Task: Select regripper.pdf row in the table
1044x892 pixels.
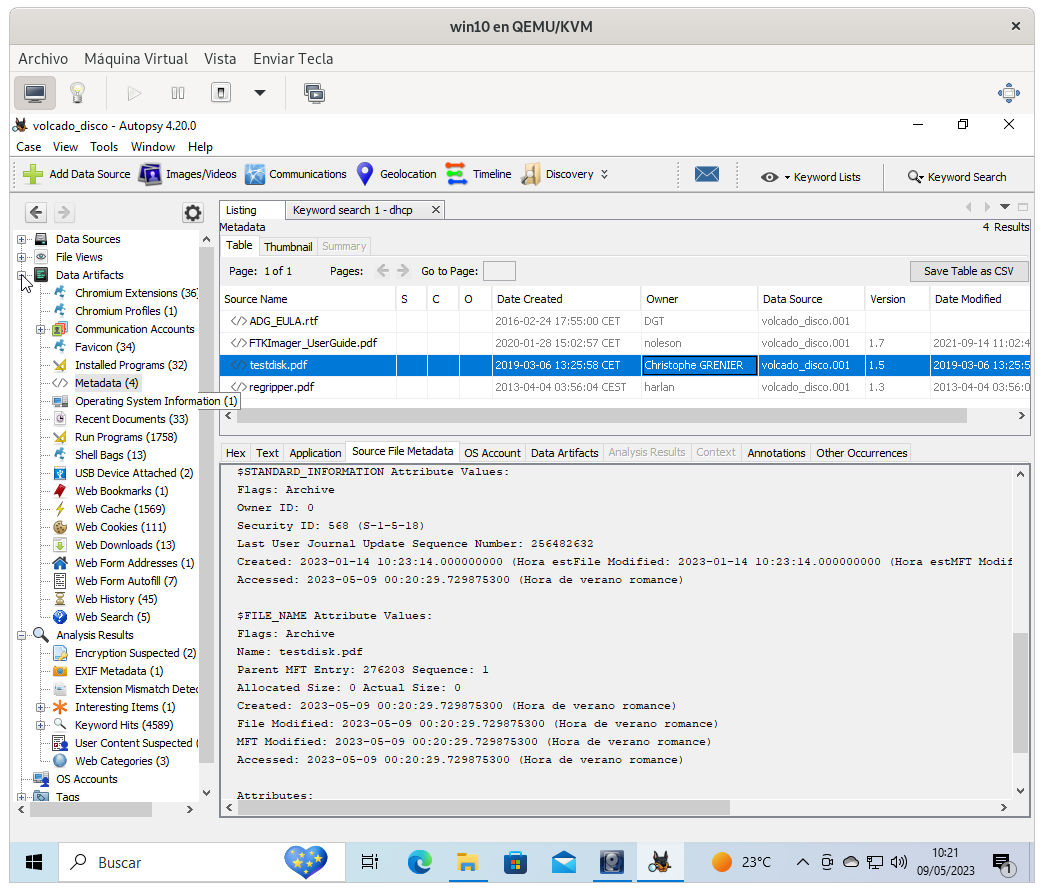Action: [281, 387]
